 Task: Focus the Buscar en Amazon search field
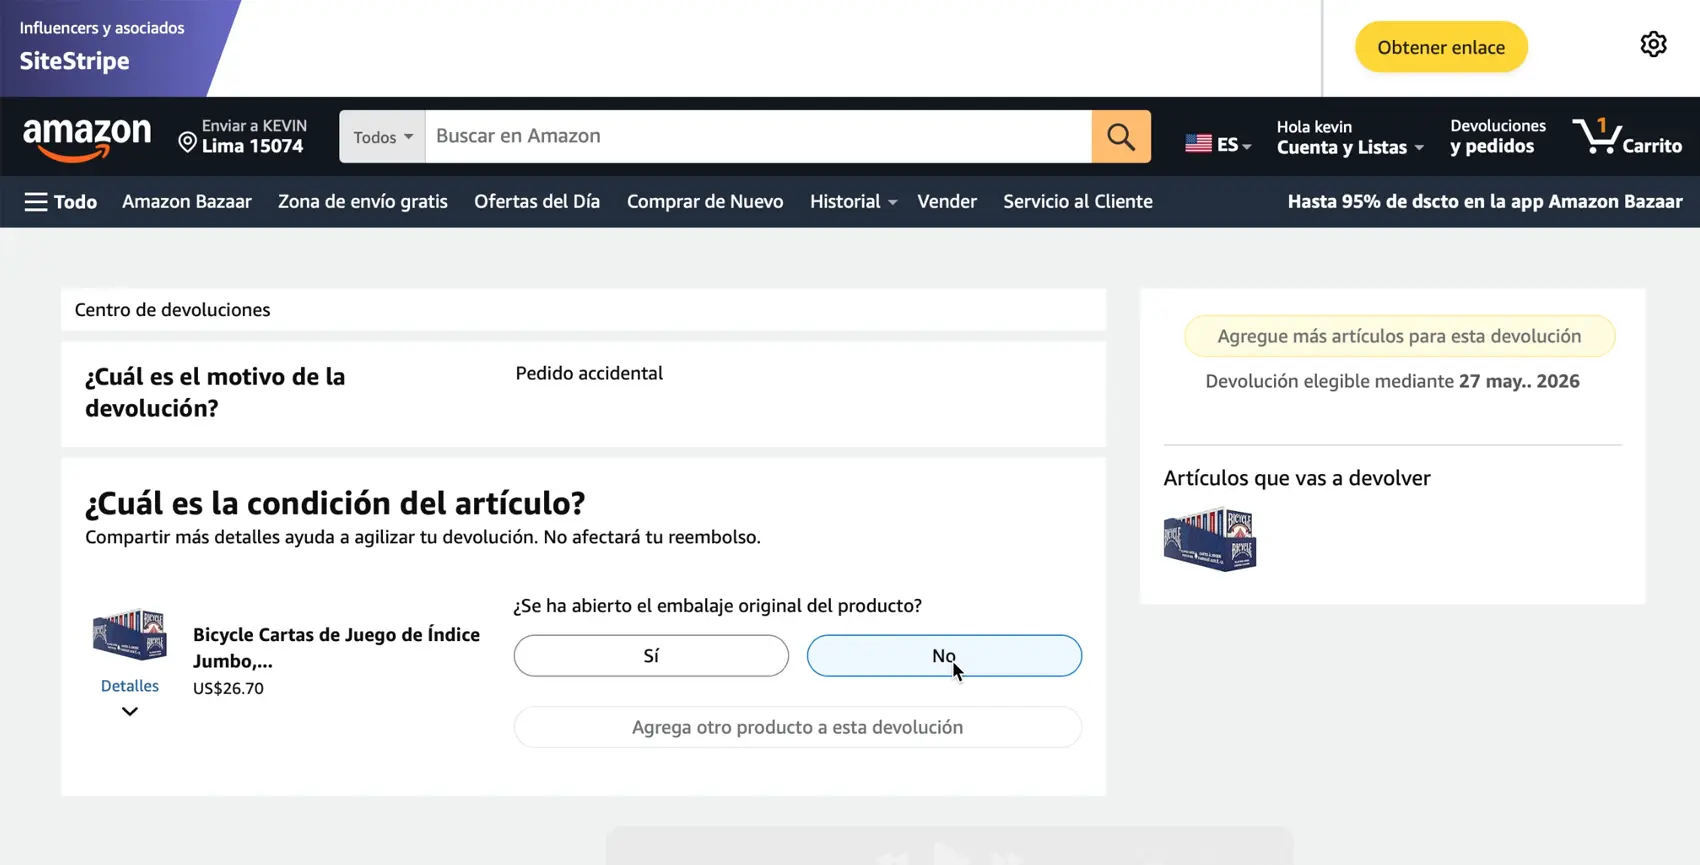pos(758,136)
